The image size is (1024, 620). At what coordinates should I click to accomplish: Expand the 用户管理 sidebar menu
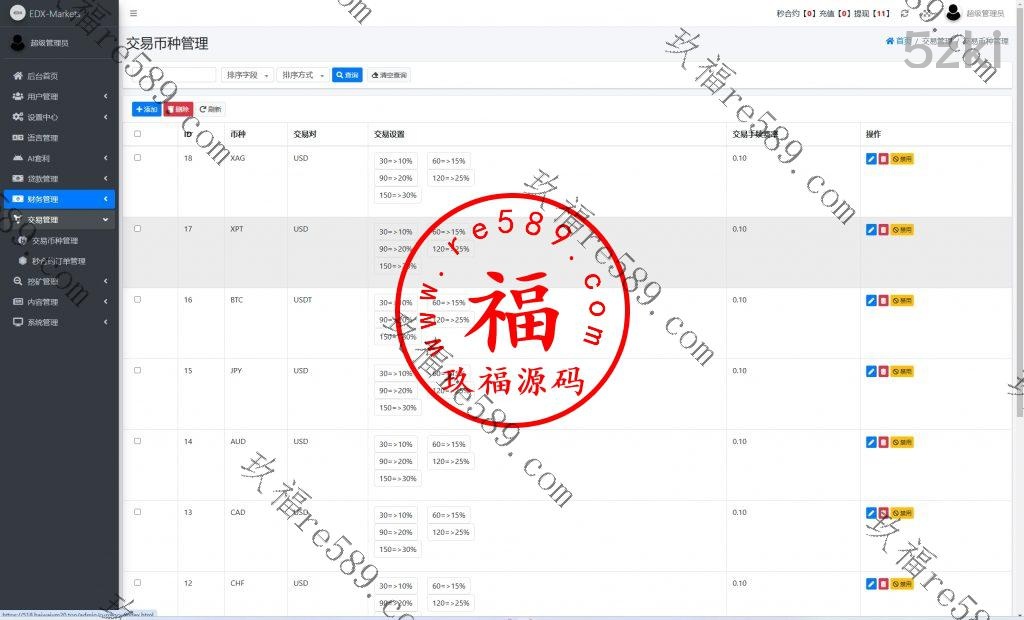(x=60, y=97)
